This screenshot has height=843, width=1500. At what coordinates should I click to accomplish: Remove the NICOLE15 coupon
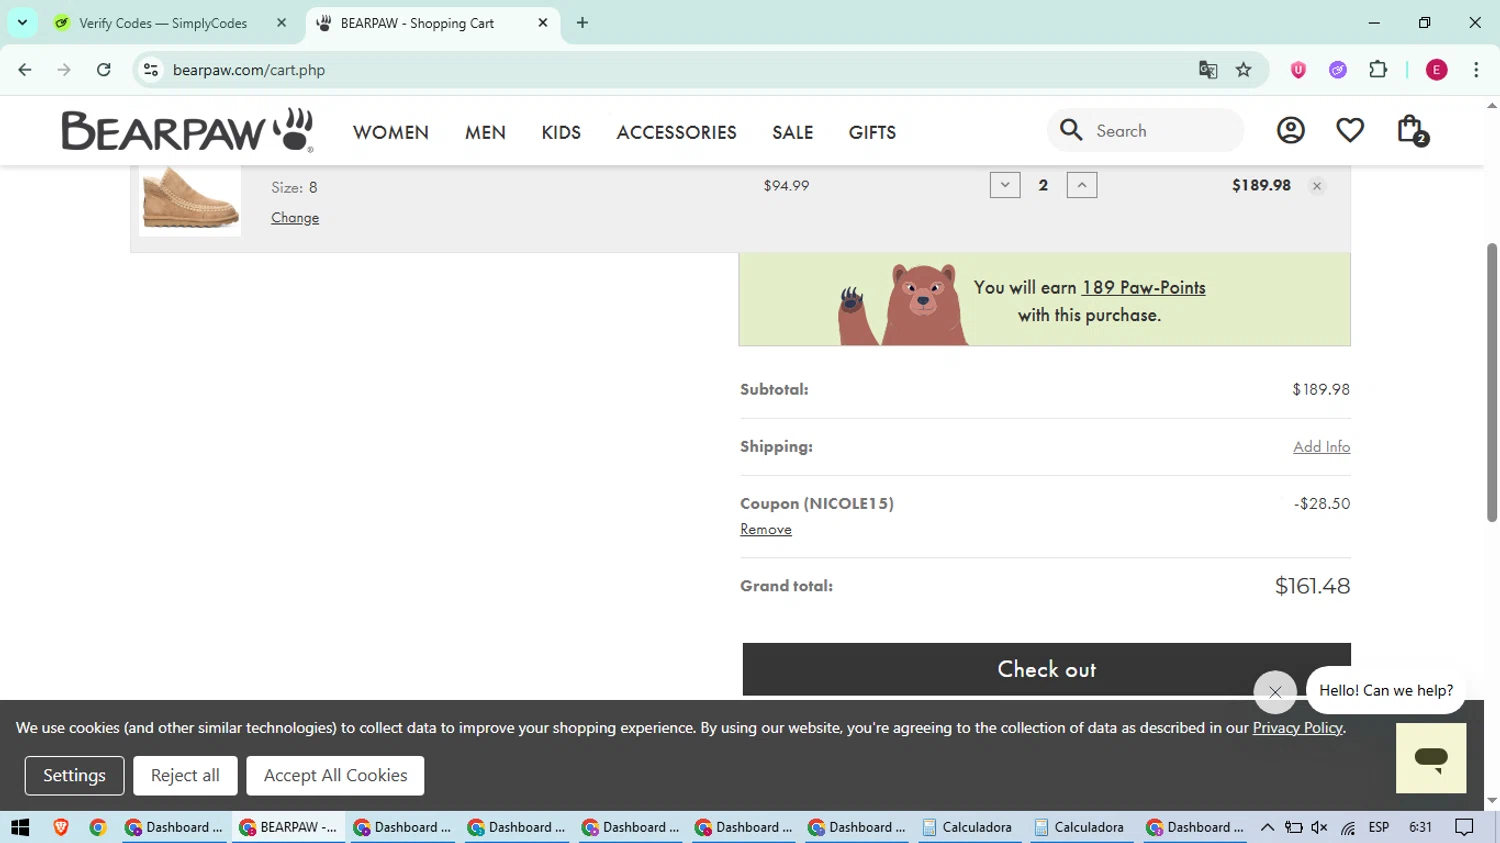[x=766, y=529]
